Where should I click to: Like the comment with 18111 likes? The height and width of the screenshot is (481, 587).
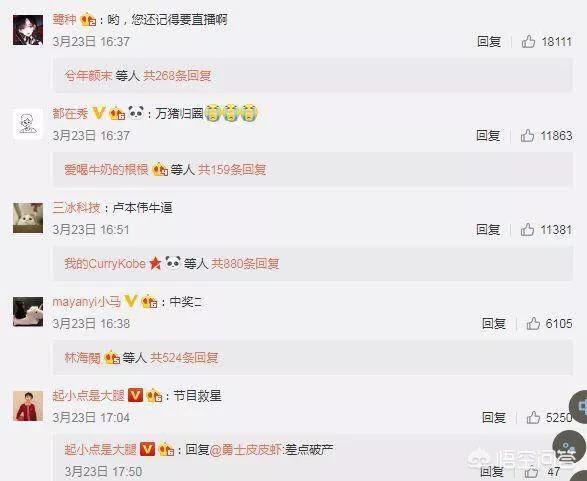click(x=528, y=41)
